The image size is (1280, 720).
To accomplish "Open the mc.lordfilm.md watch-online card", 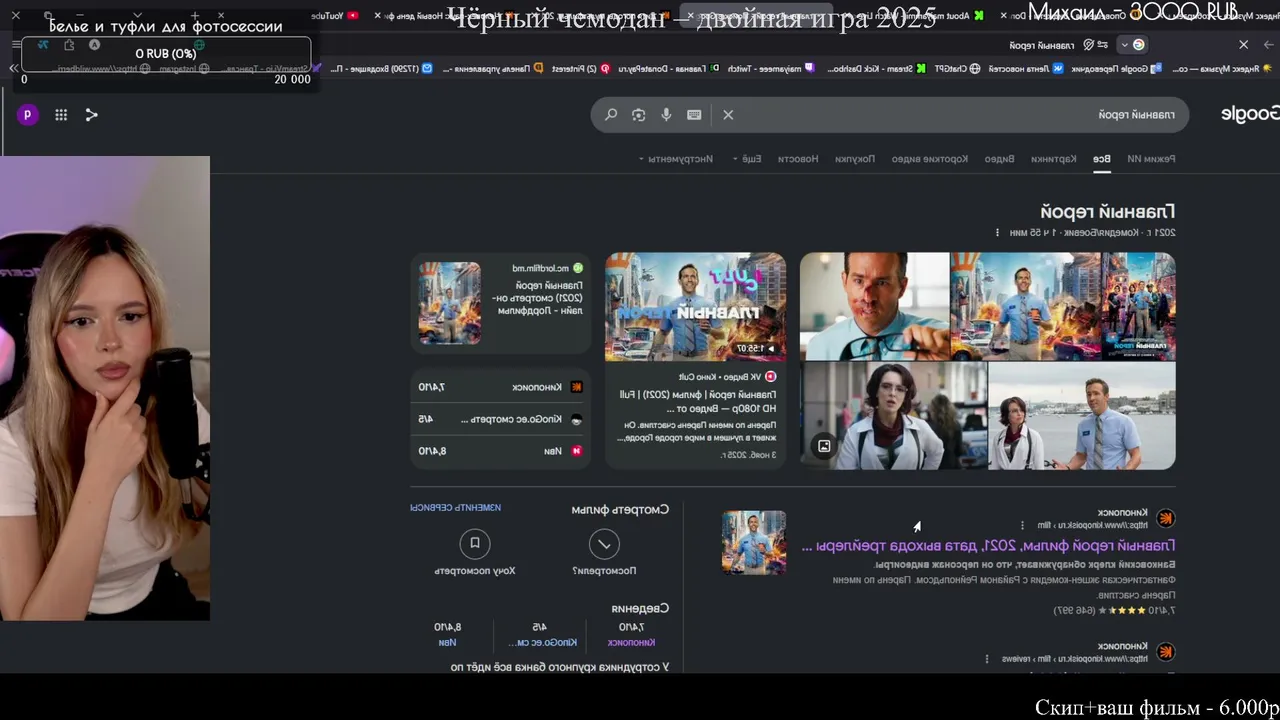I will tap(501, 303).
